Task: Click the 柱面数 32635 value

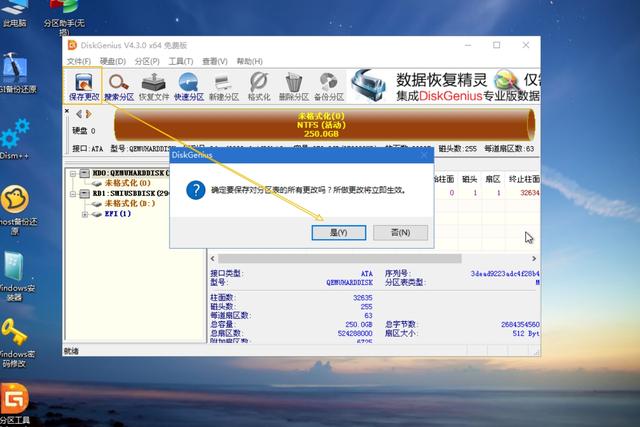Action: click(362, 298)
